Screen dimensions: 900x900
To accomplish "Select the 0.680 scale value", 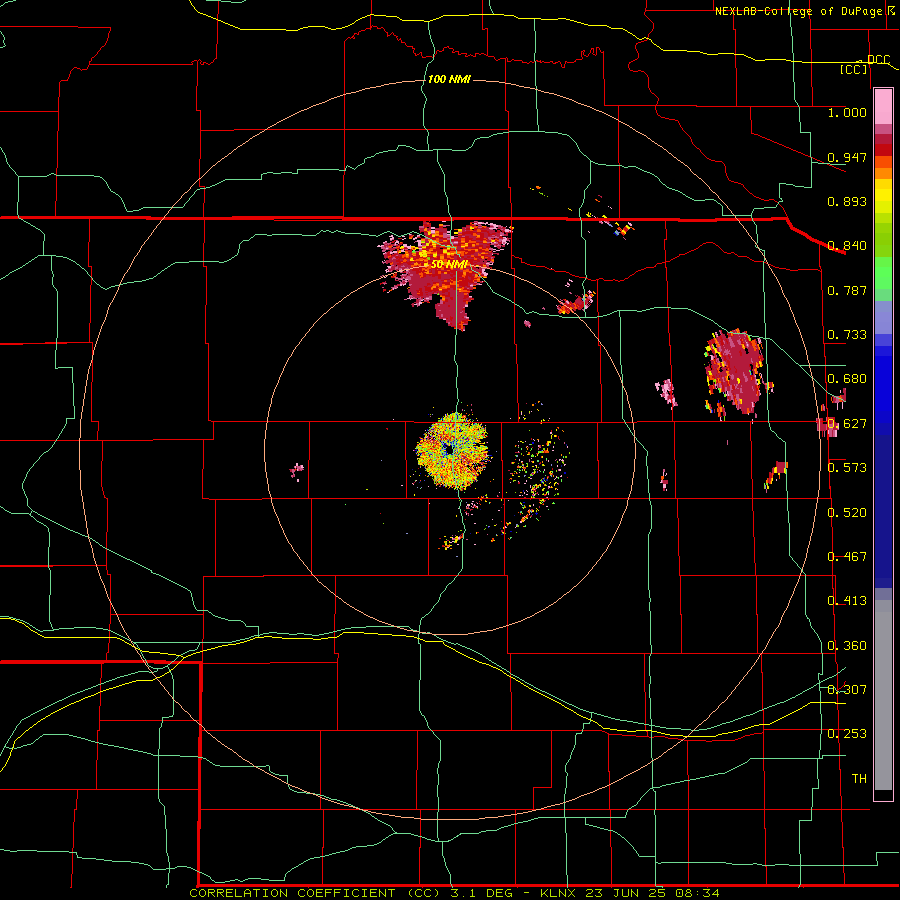I will [847, 379].
